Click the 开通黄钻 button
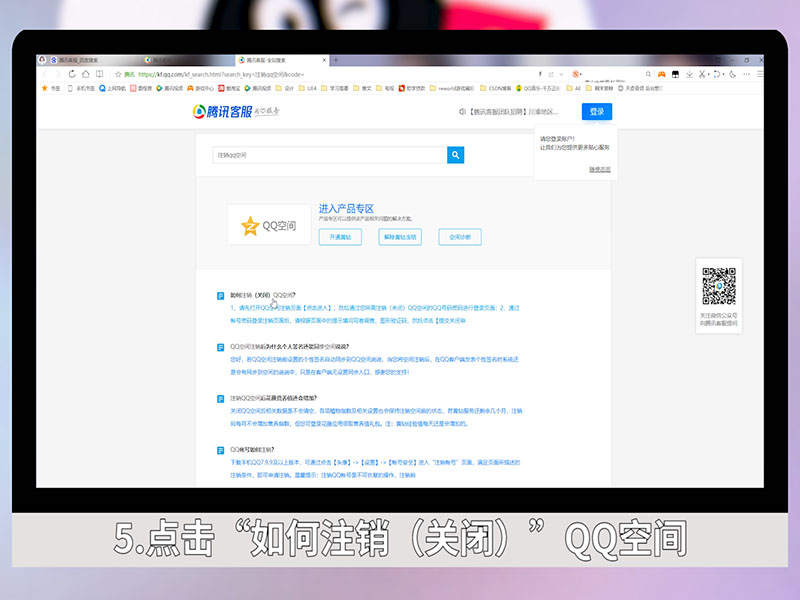The width and height of the screenshot is (800, 600). coord(340,237)
